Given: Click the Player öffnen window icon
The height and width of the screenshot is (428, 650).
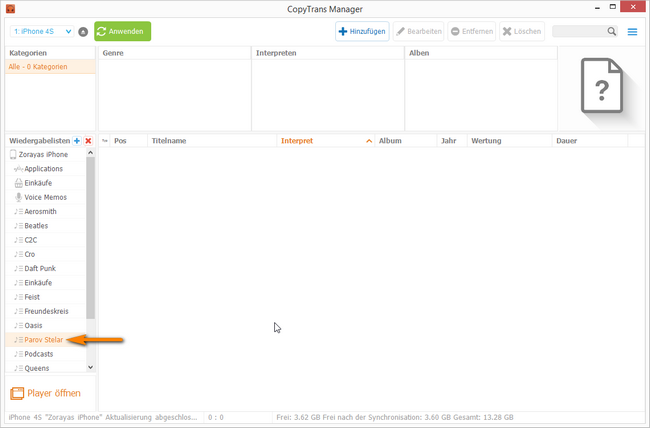Looking at the screenshot, I should pos(17,393).
